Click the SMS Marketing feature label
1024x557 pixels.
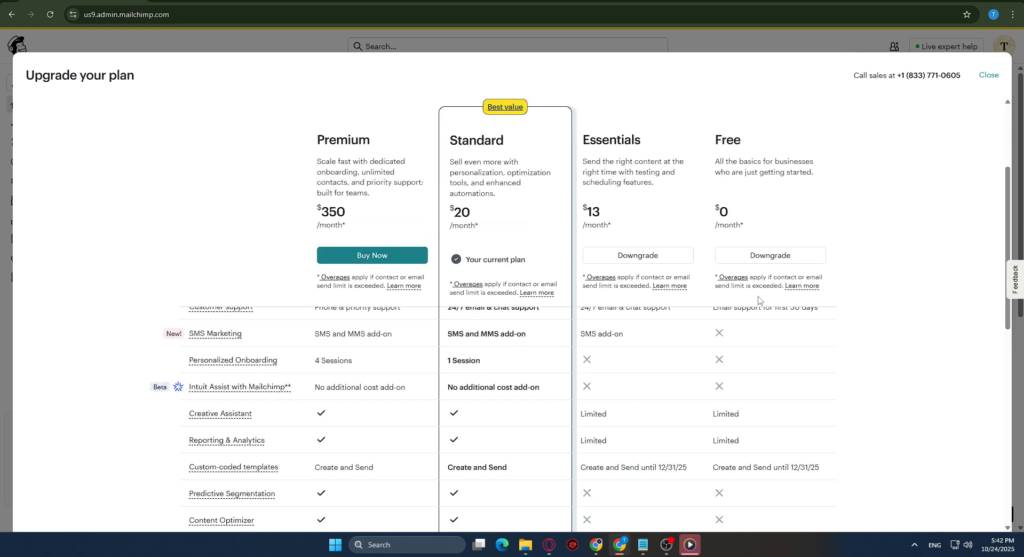[x=215, y=334]
